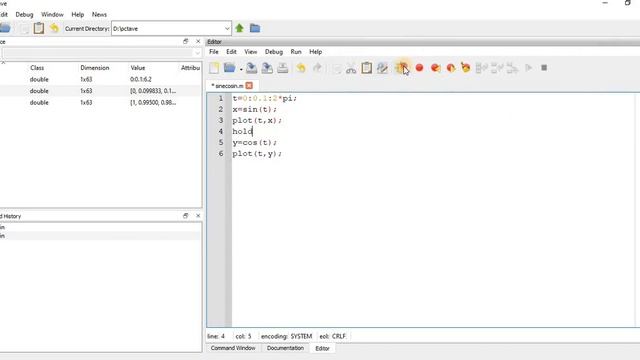Viewport: 640px width, 360px height.
Task: Close the sinecosin.m editor tab
Action: pyautogui.click(x=249, y=86)
